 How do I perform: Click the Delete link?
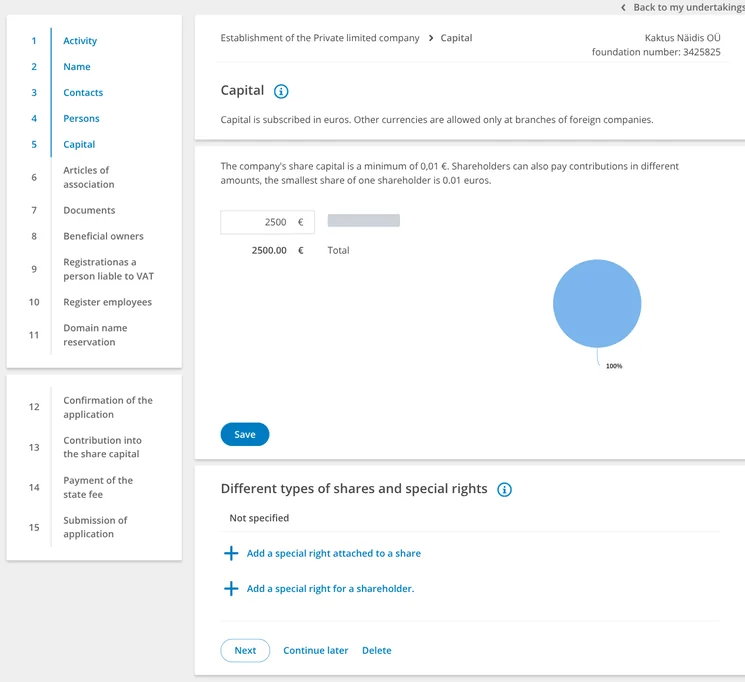click(377, 651)
